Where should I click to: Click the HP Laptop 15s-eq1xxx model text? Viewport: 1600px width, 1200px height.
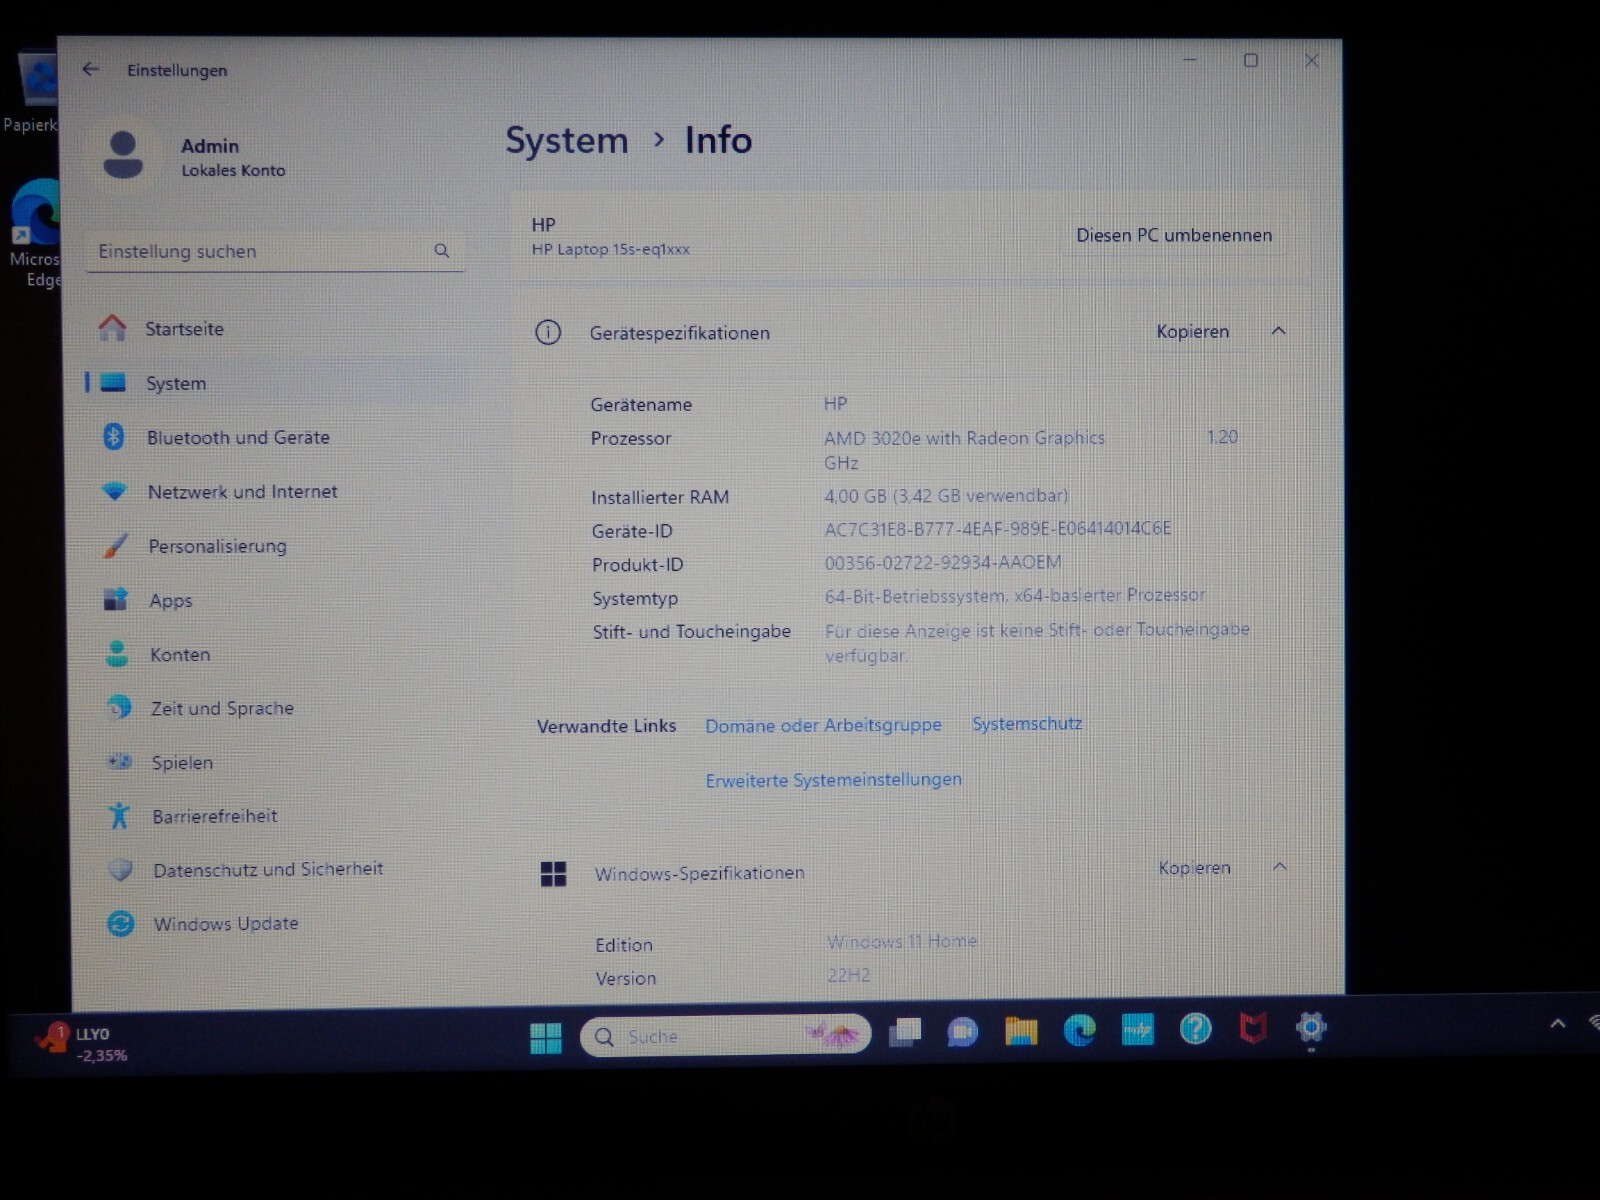point(610,249)
